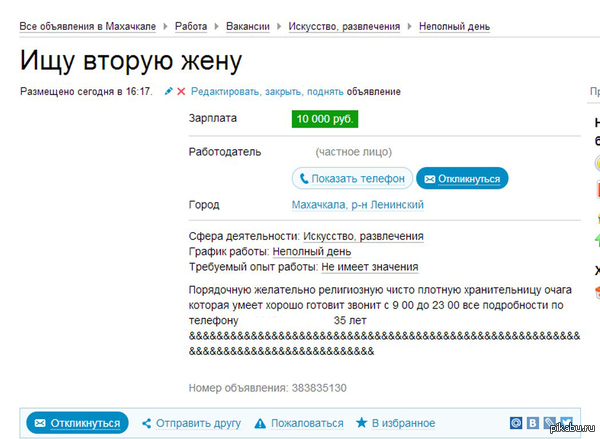Go to Все объявления в Махачкале breadcrumb
The height and width of the screenshot is (439, 600).
pos(88,26)
